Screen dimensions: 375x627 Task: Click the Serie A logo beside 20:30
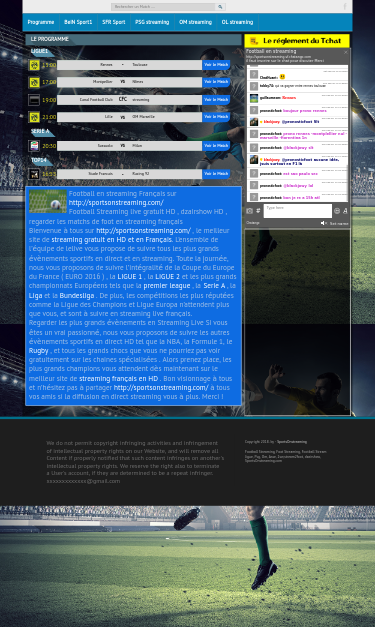point(34,146)
